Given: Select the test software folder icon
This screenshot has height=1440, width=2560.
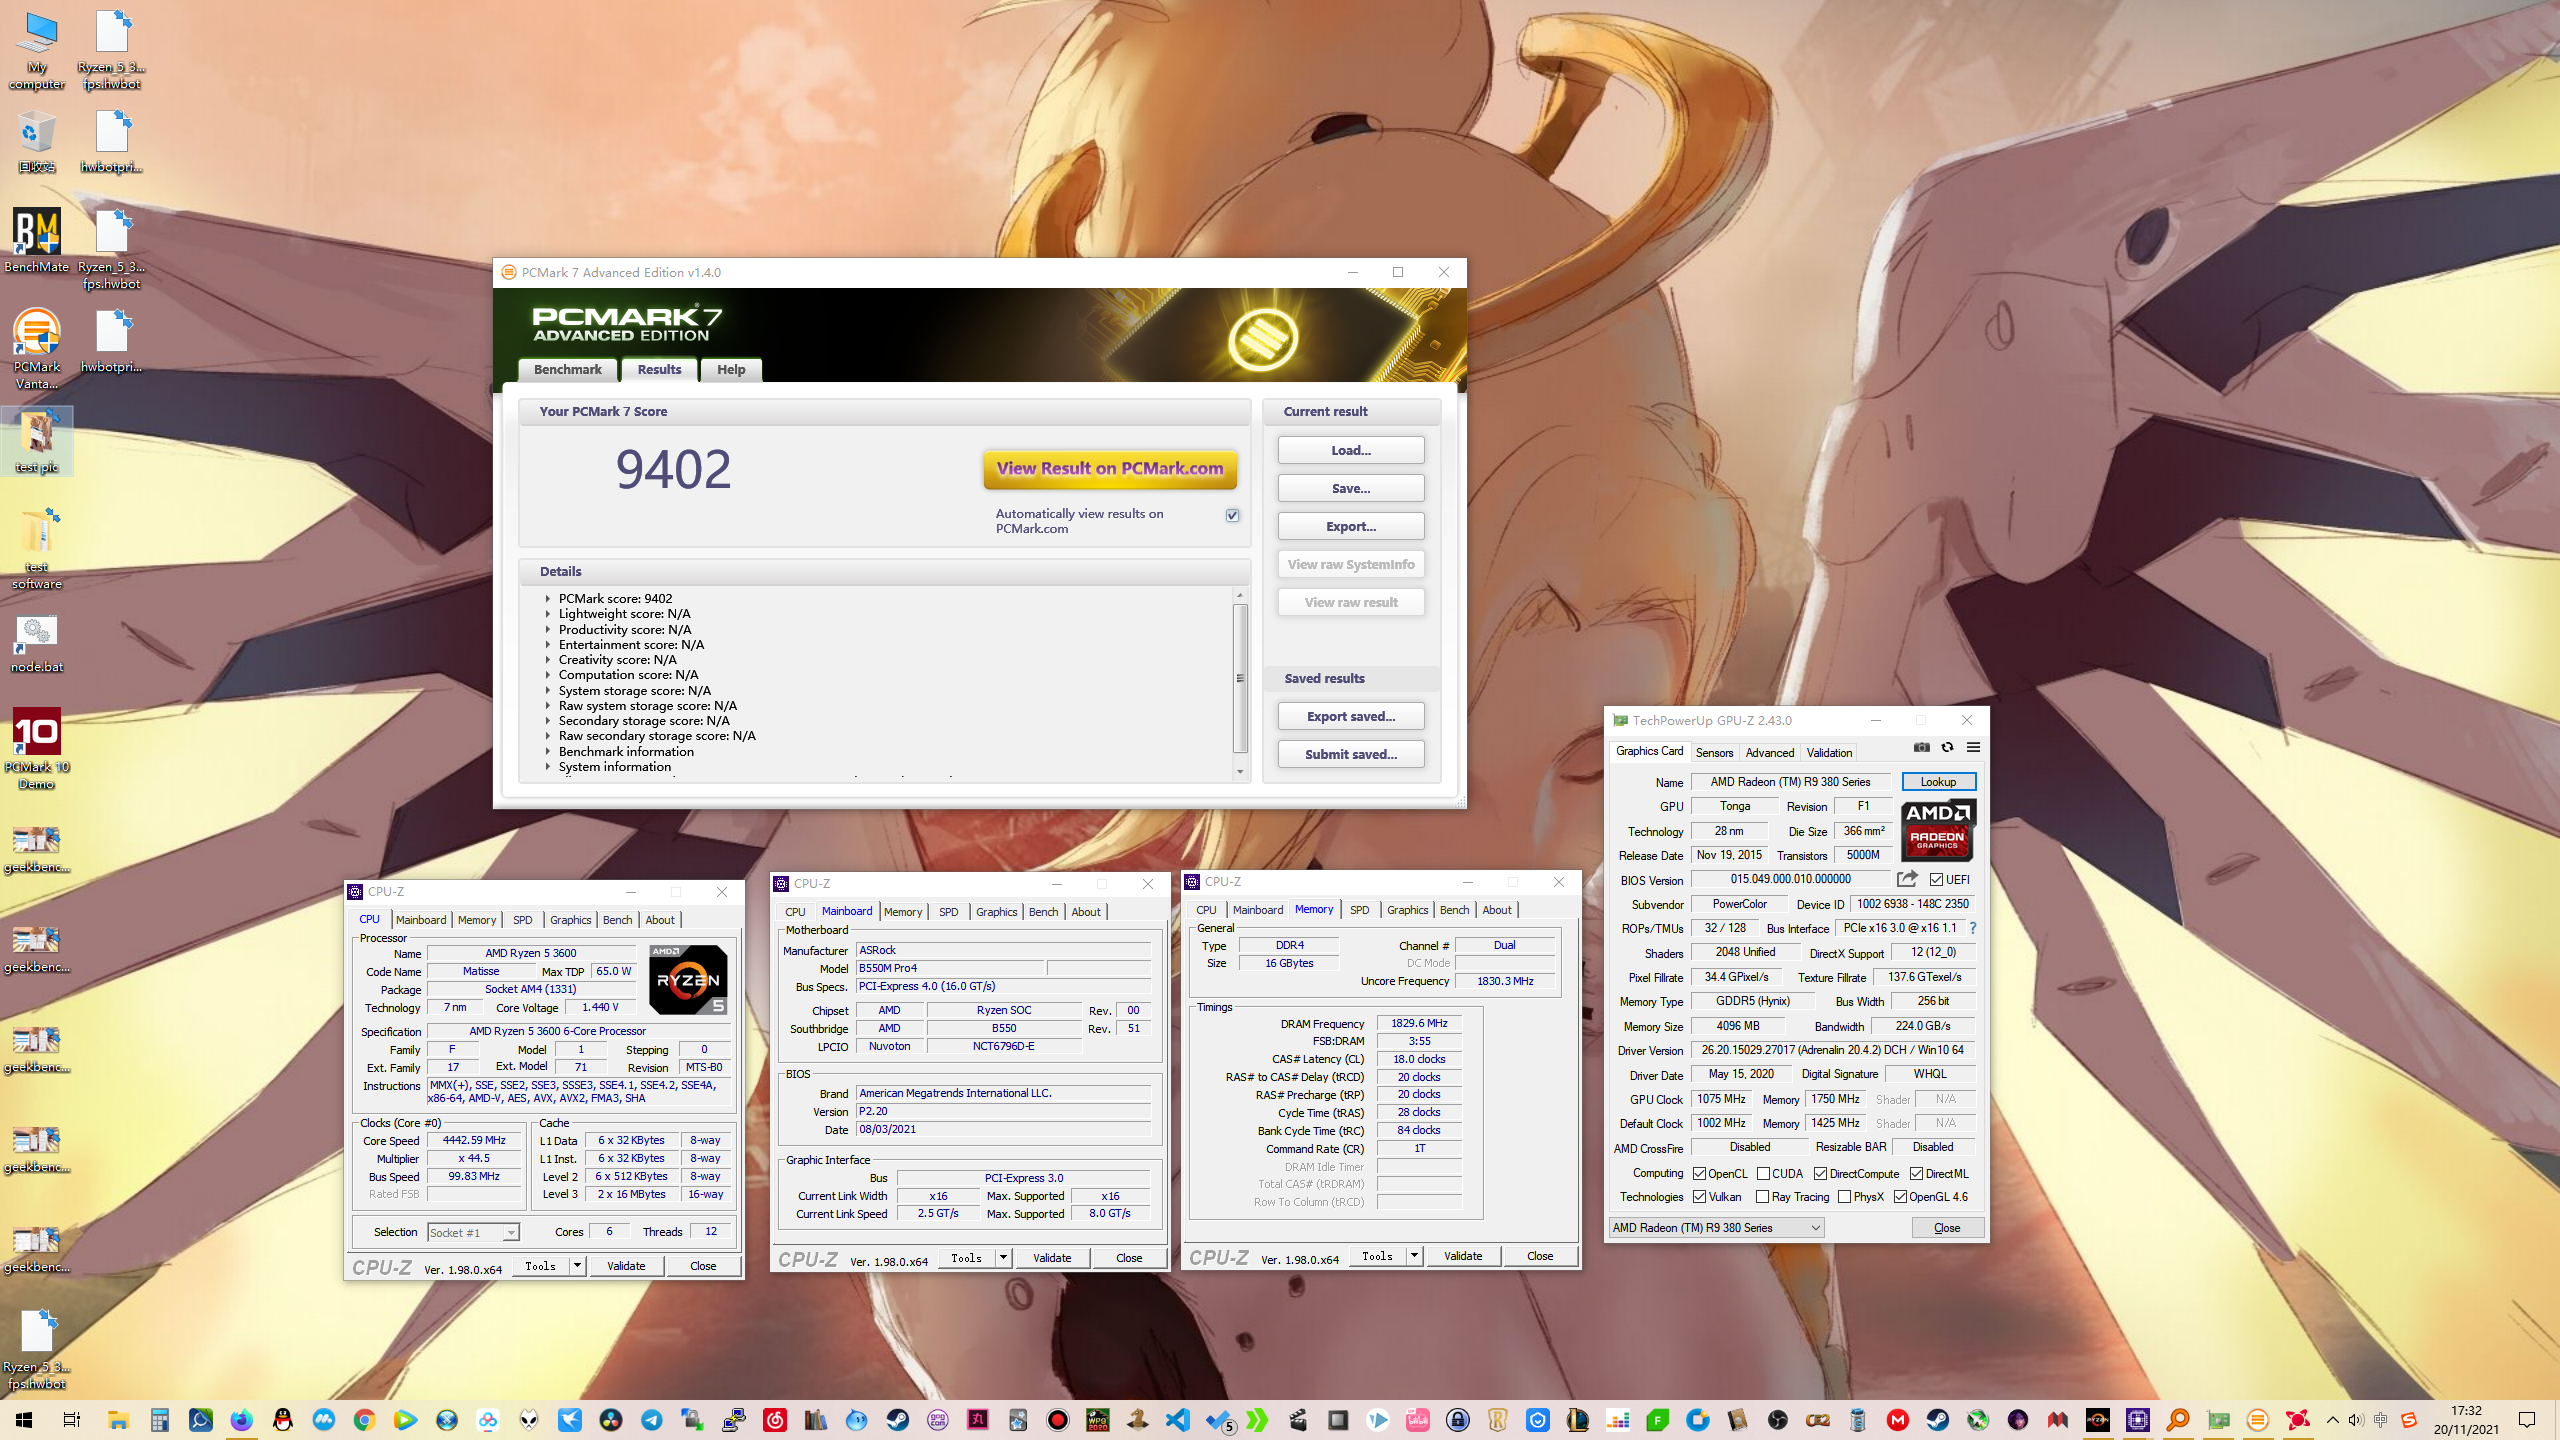Looking at the screenshot, I should [x=37, y=548].
